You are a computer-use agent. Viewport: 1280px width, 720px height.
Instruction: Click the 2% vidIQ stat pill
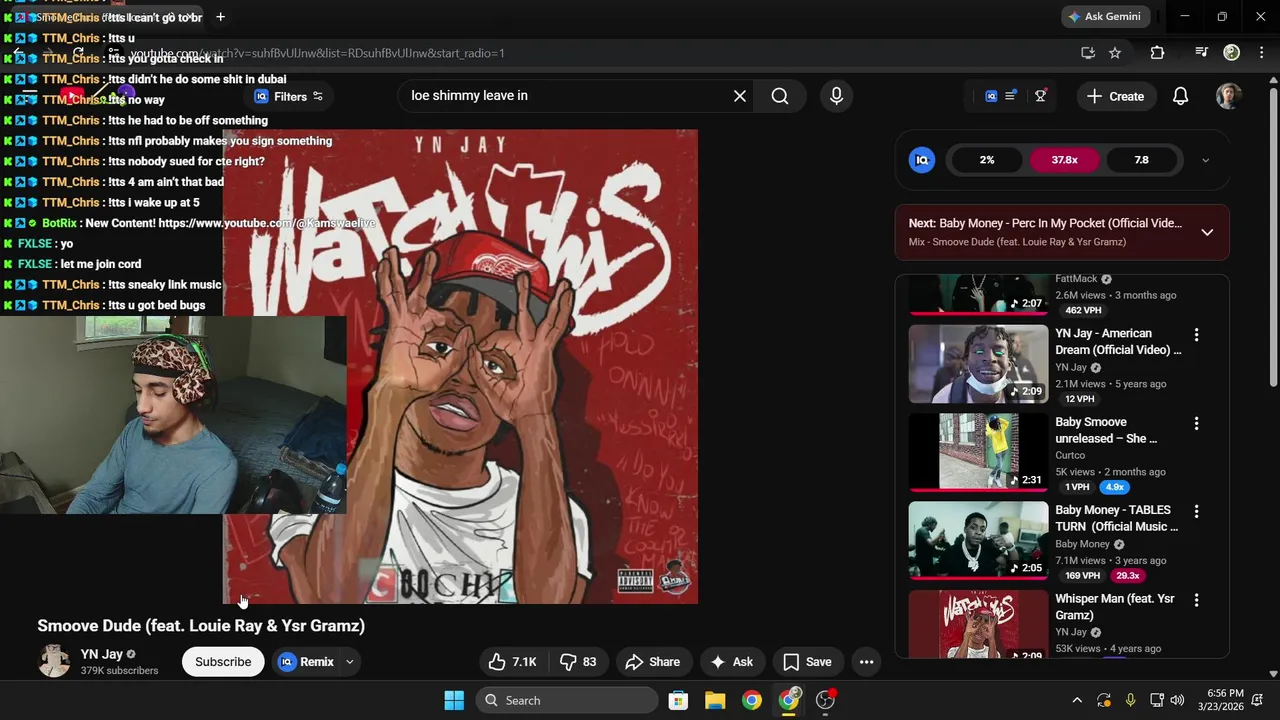pos(987,160)
